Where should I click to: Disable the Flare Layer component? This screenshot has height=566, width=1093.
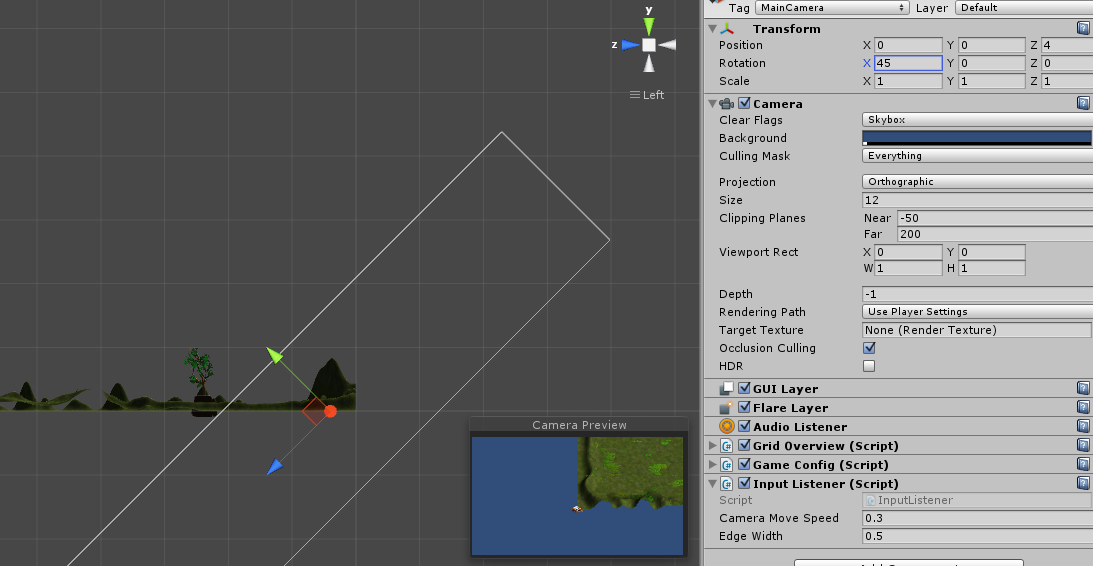click(744, 407)
